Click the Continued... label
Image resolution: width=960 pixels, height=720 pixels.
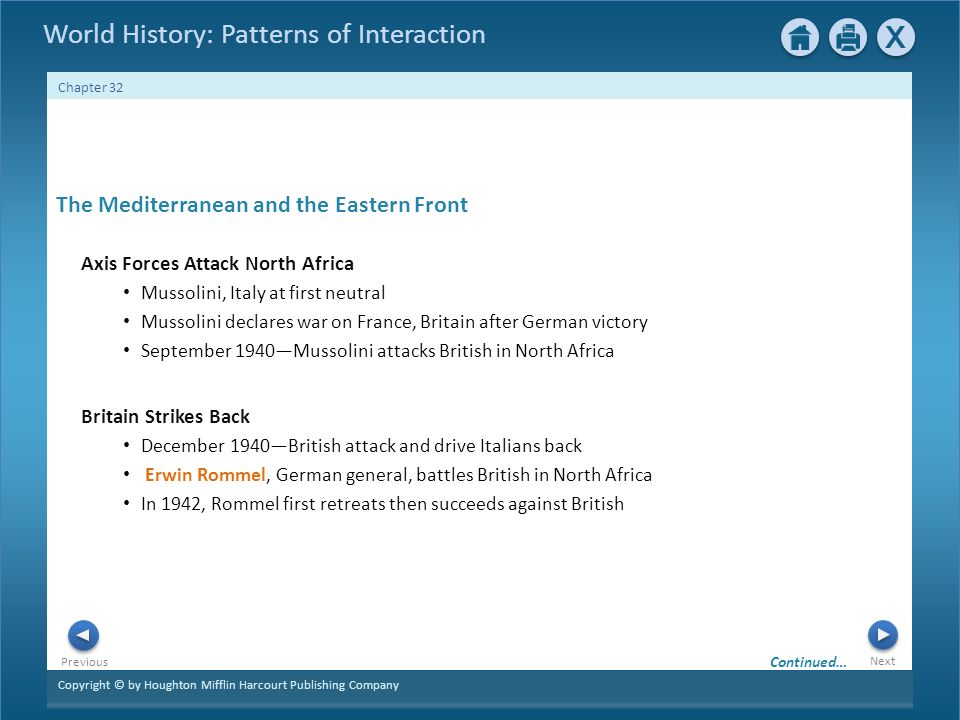pyautogui.click(x=808, y=662)
